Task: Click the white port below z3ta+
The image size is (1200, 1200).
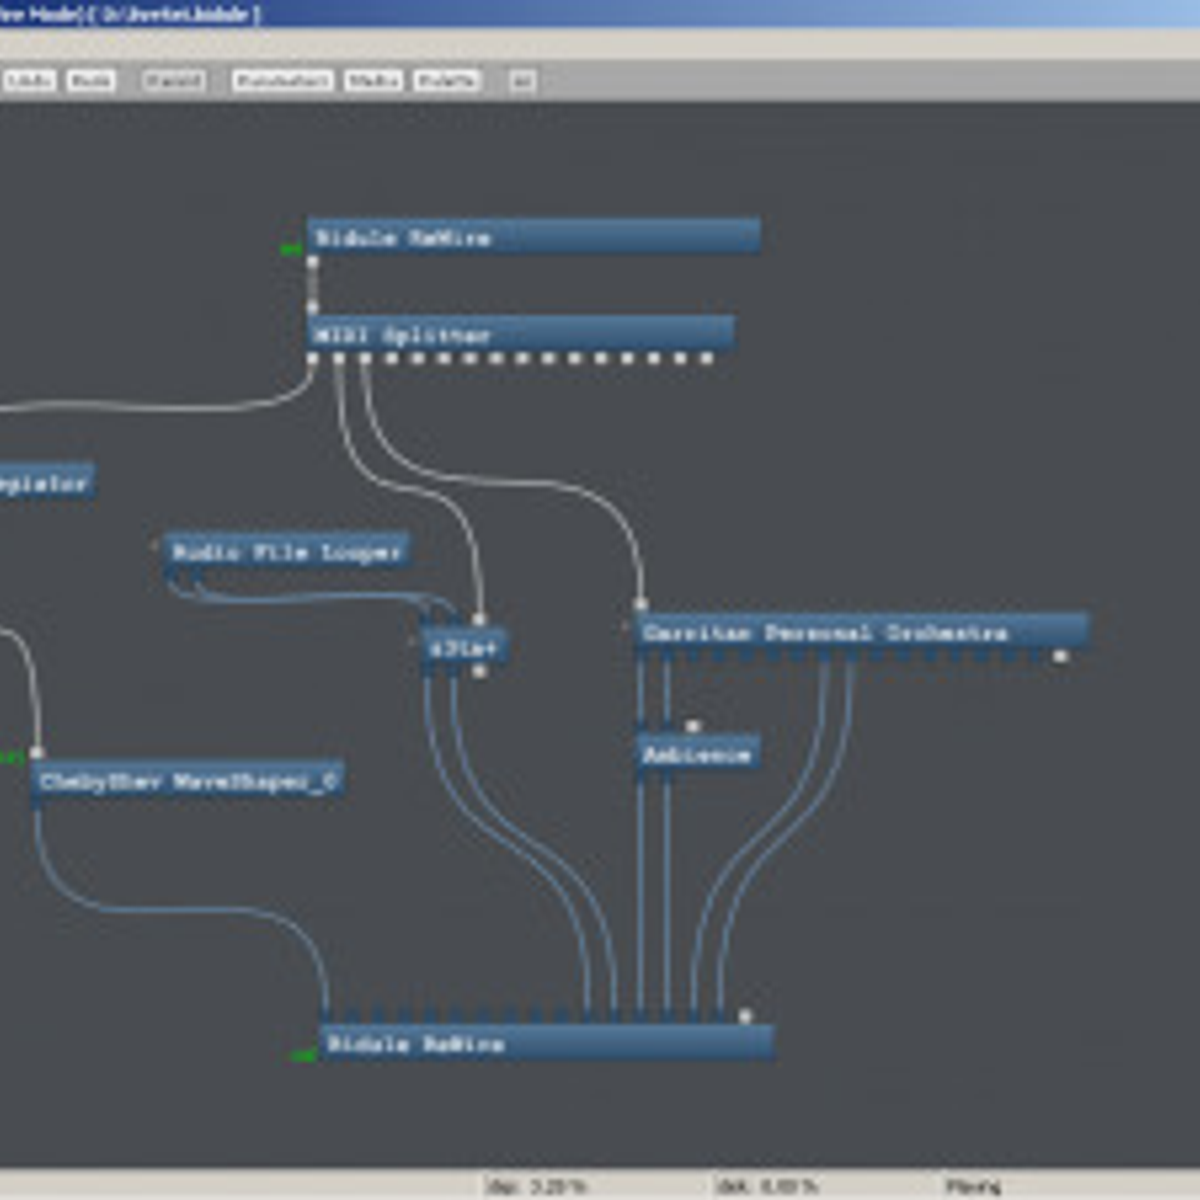Action: click(479, 672)
